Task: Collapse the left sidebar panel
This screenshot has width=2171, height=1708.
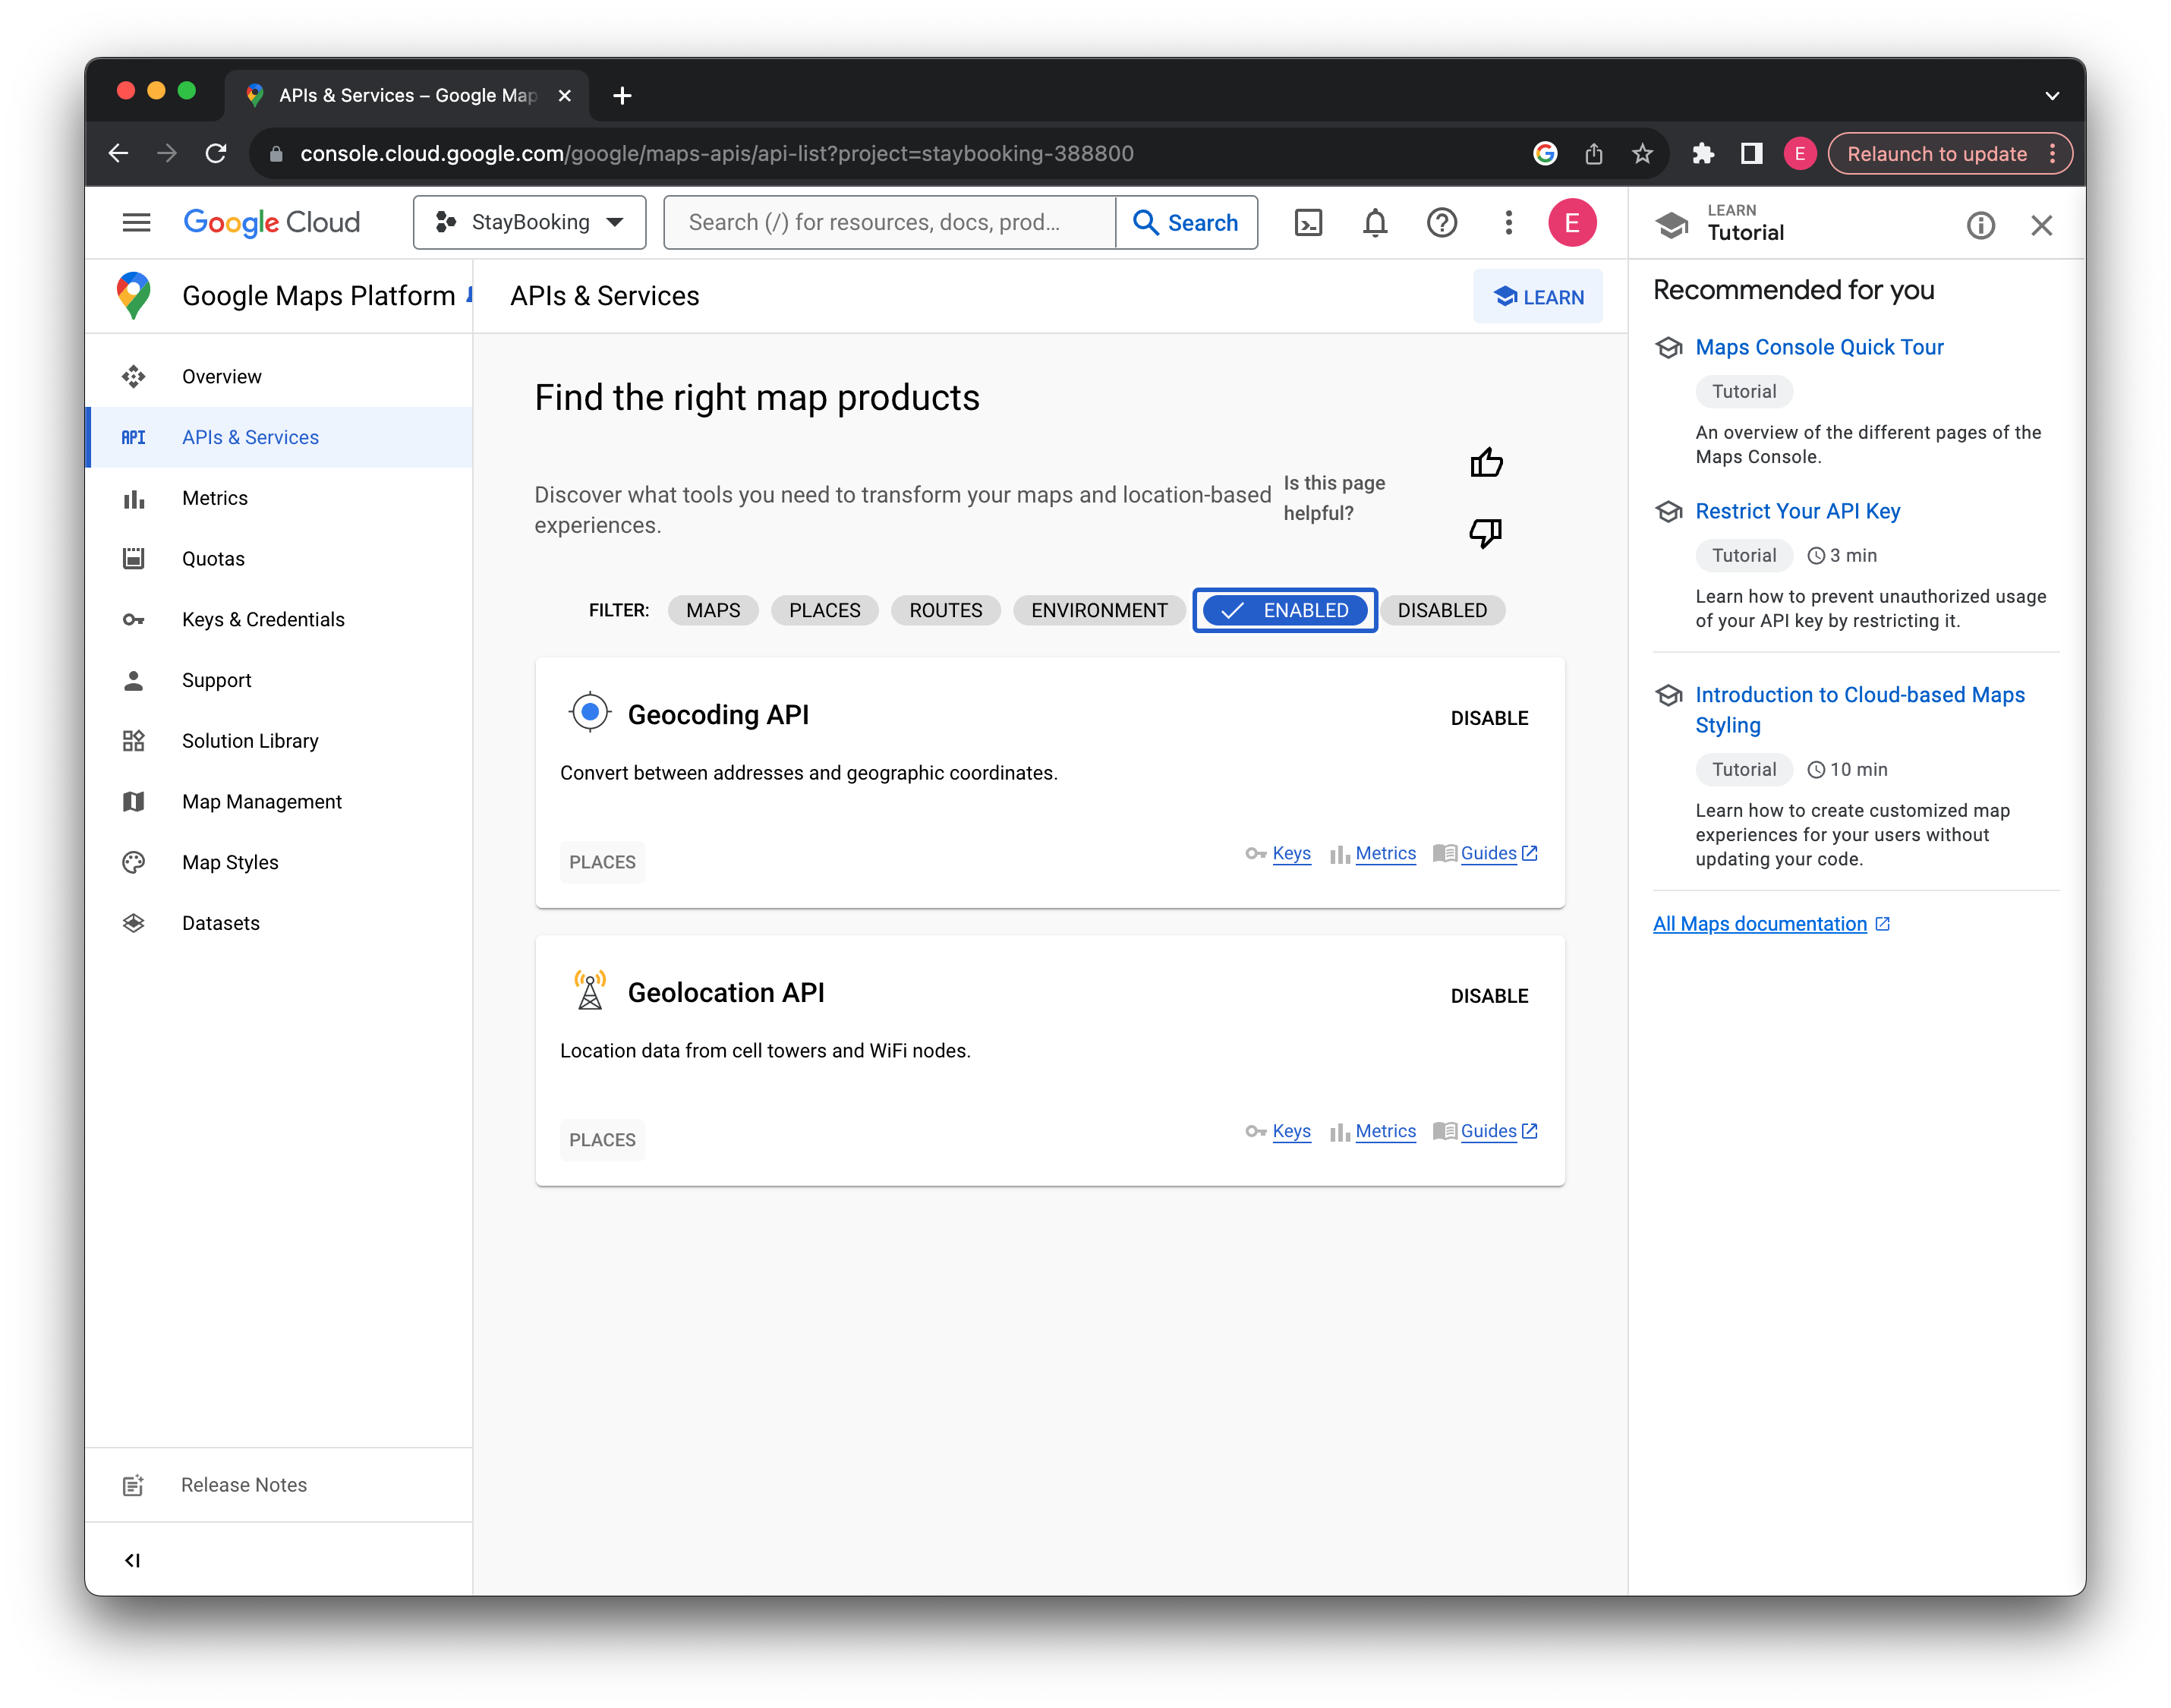Action: click(132, 1560)
